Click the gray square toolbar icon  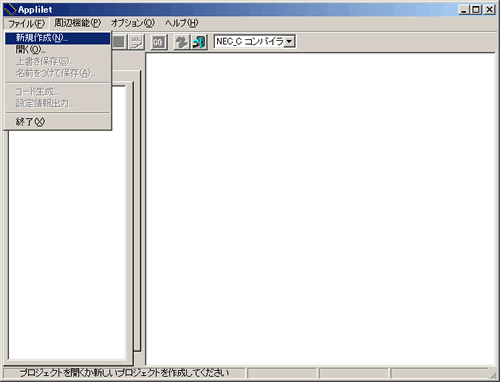coord(119,42)
